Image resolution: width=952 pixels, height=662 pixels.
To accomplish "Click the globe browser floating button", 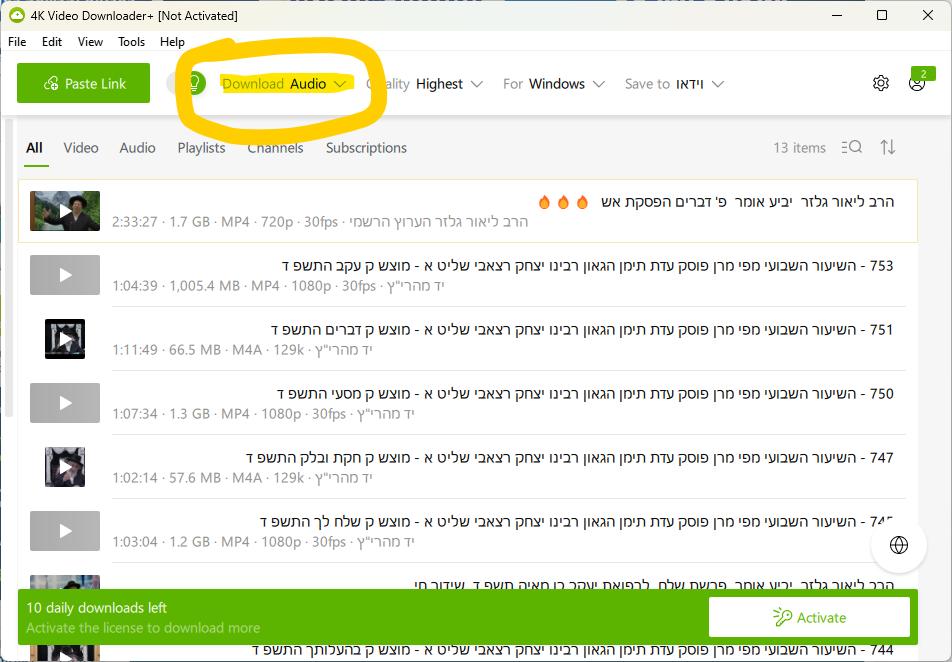I will (x=899, y=545).
